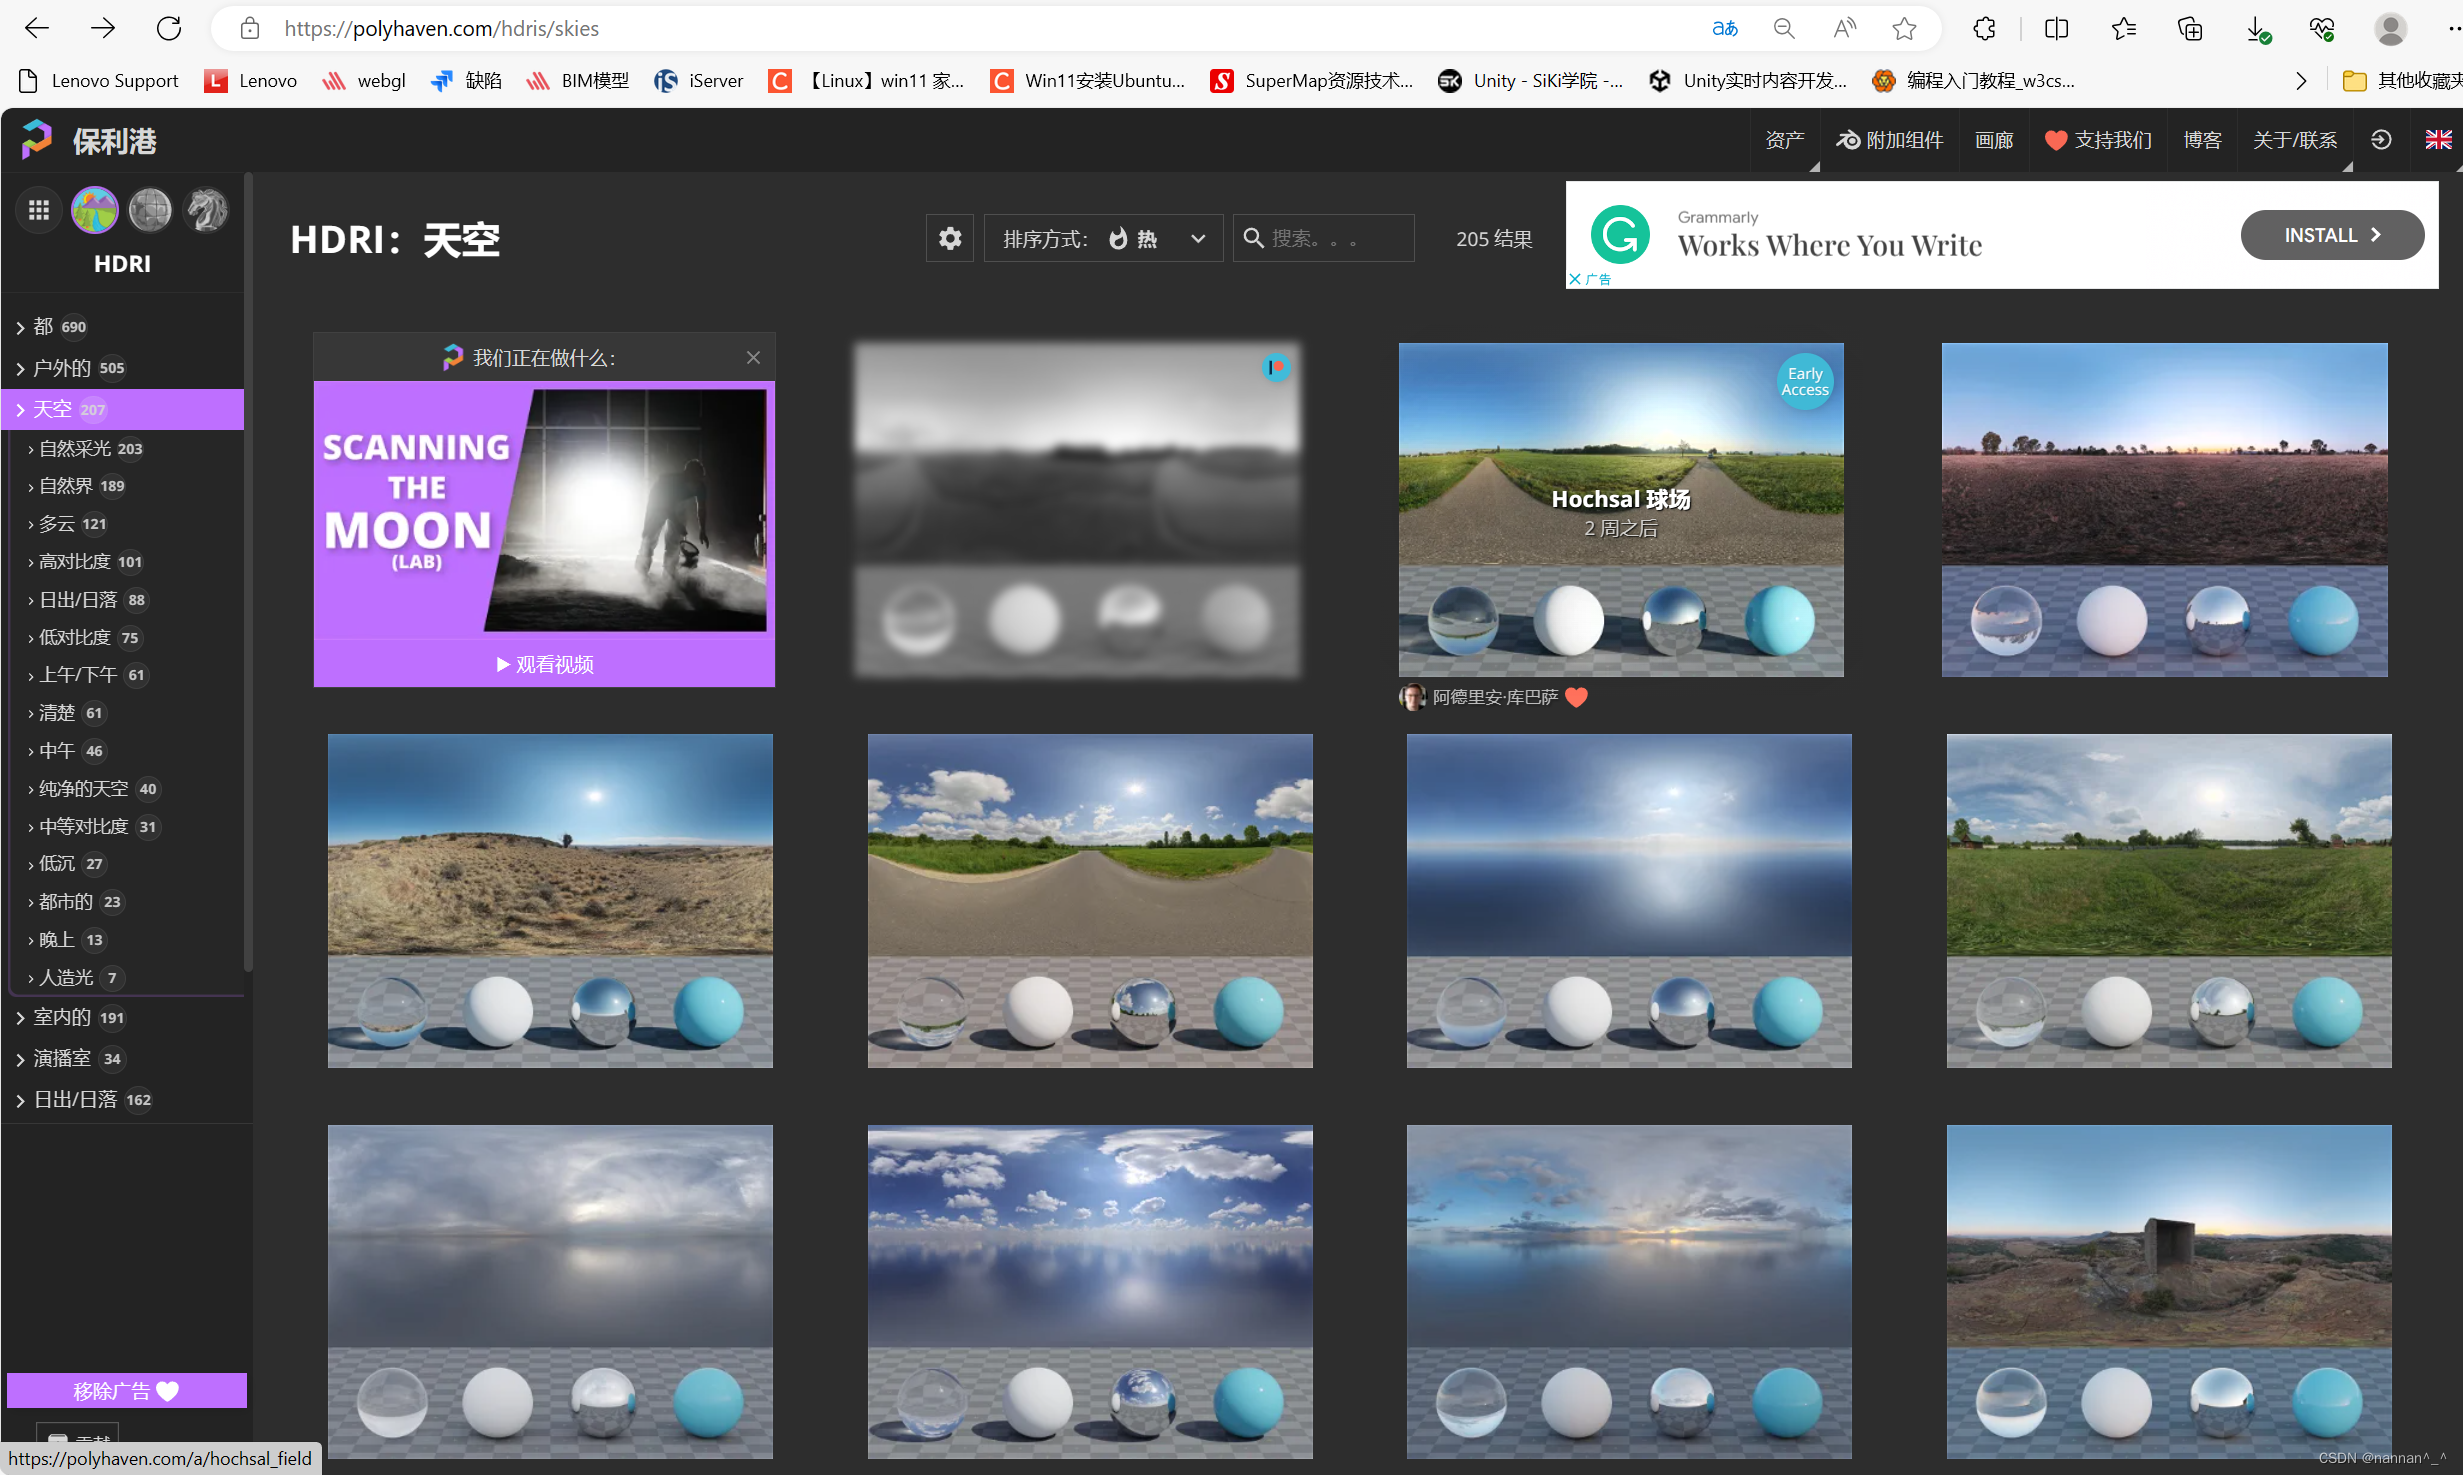2463x1475 pixels.
Task: Click the 移除广告 button
Action: 126,1390
